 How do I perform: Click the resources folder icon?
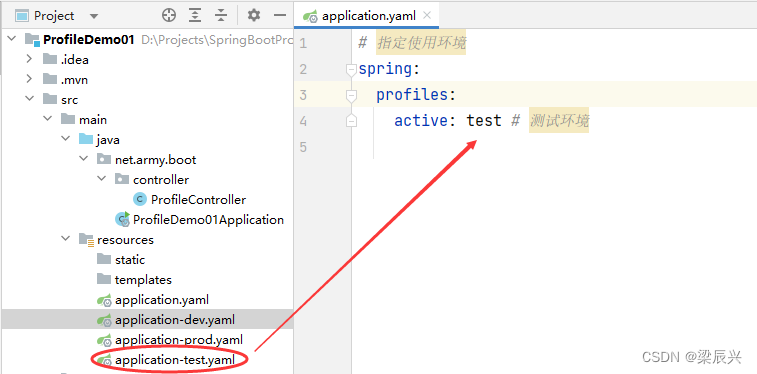pos(86,239)
